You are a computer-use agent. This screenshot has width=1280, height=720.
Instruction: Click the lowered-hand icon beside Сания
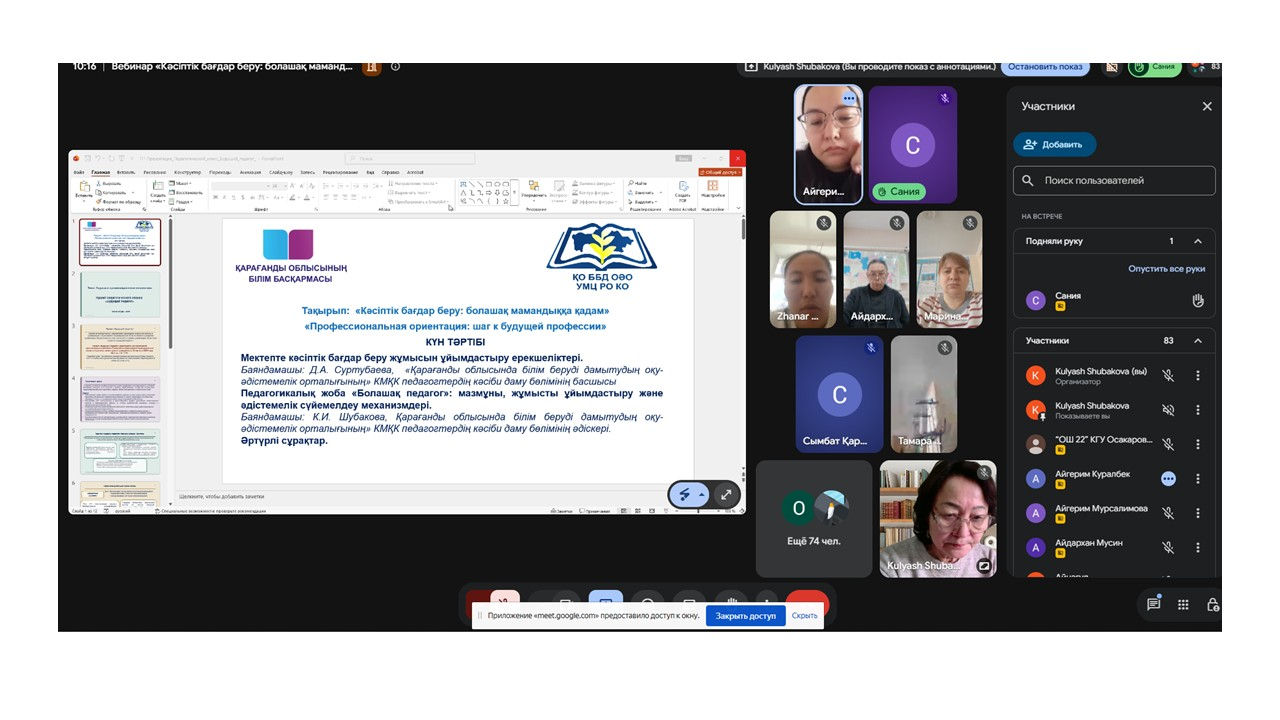pyautogui.click(x=1198, y=300)
